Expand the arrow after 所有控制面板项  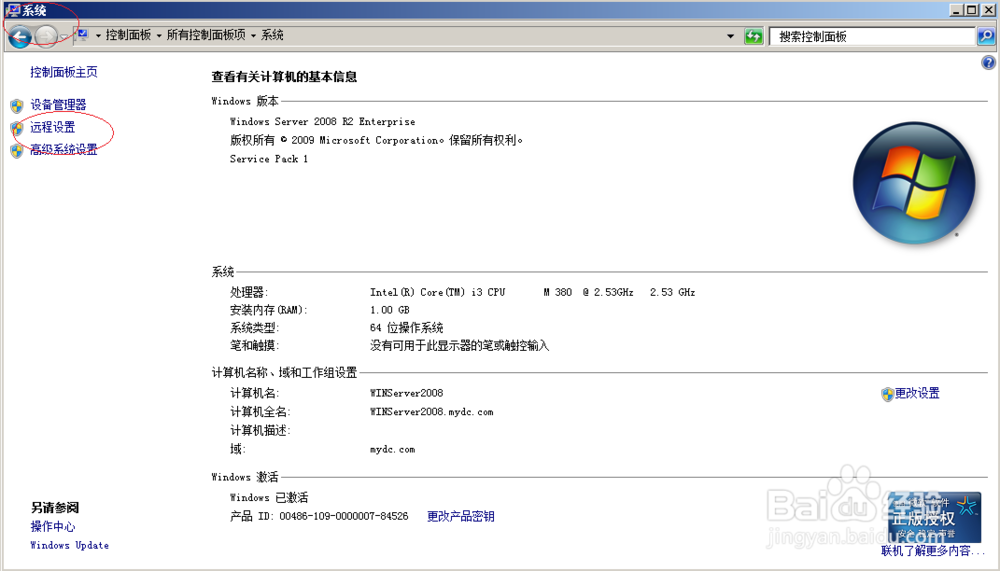(253, 36)
